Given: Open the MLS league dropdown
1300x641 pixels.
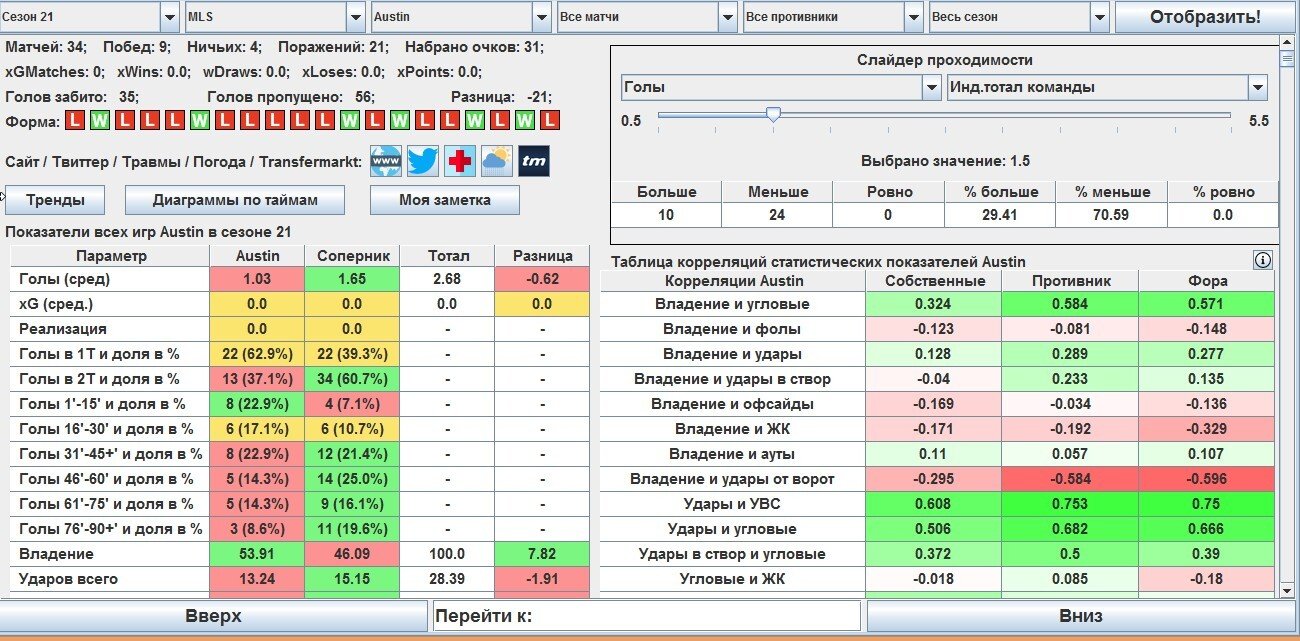Looking at the screenshot, I should pos(355,17).
